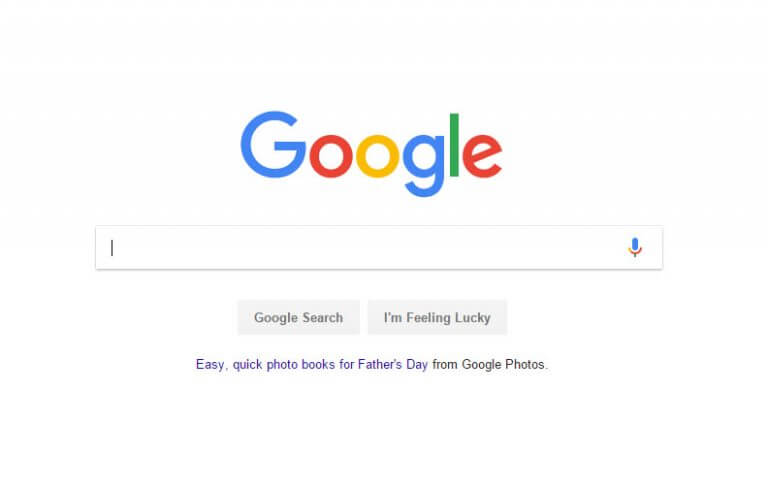Click the red letter o in logo
The height and width of the screenshot is (492, 768).
click(x=331, y=155)
